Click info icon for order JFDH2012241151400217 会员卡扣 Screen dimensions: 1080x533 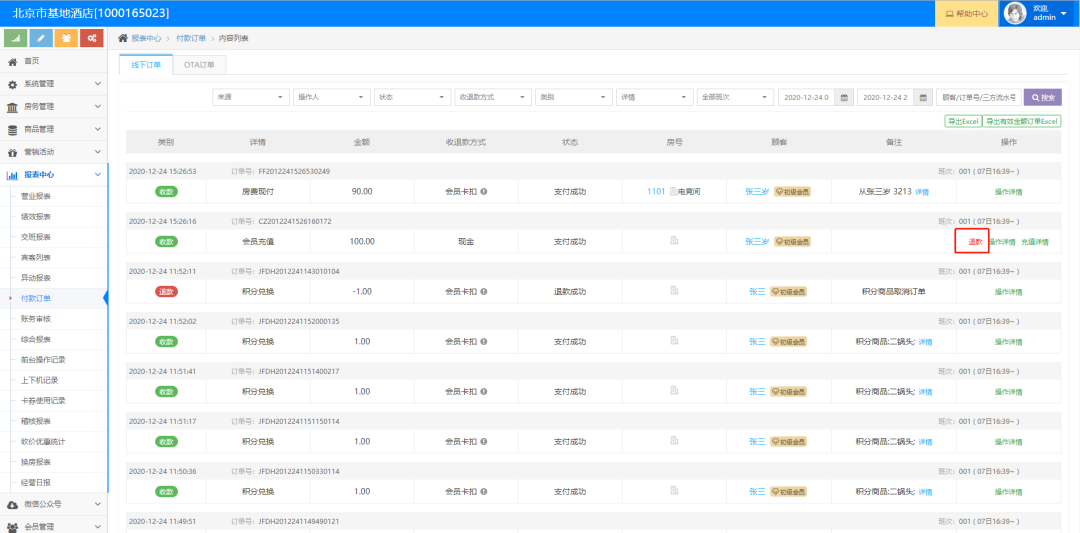(x=484, y=391)
